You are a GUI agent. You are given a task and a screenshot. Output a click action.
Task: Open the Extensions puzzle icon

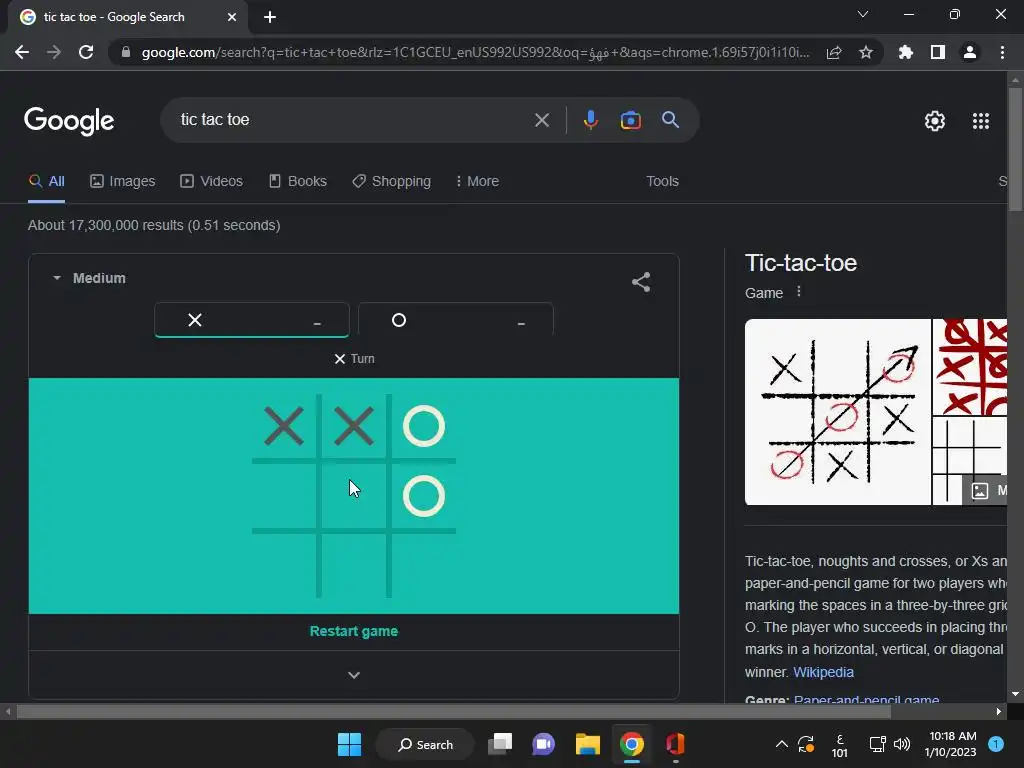click(906, 52)
